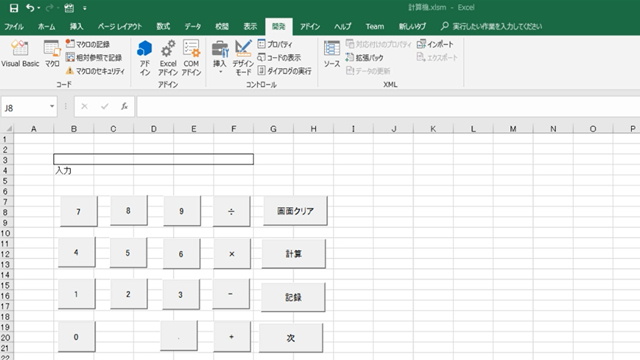Screen dimensions: 640x360
Task: Open the Visual Basic editor icon
Action: (x=20, y=49)
